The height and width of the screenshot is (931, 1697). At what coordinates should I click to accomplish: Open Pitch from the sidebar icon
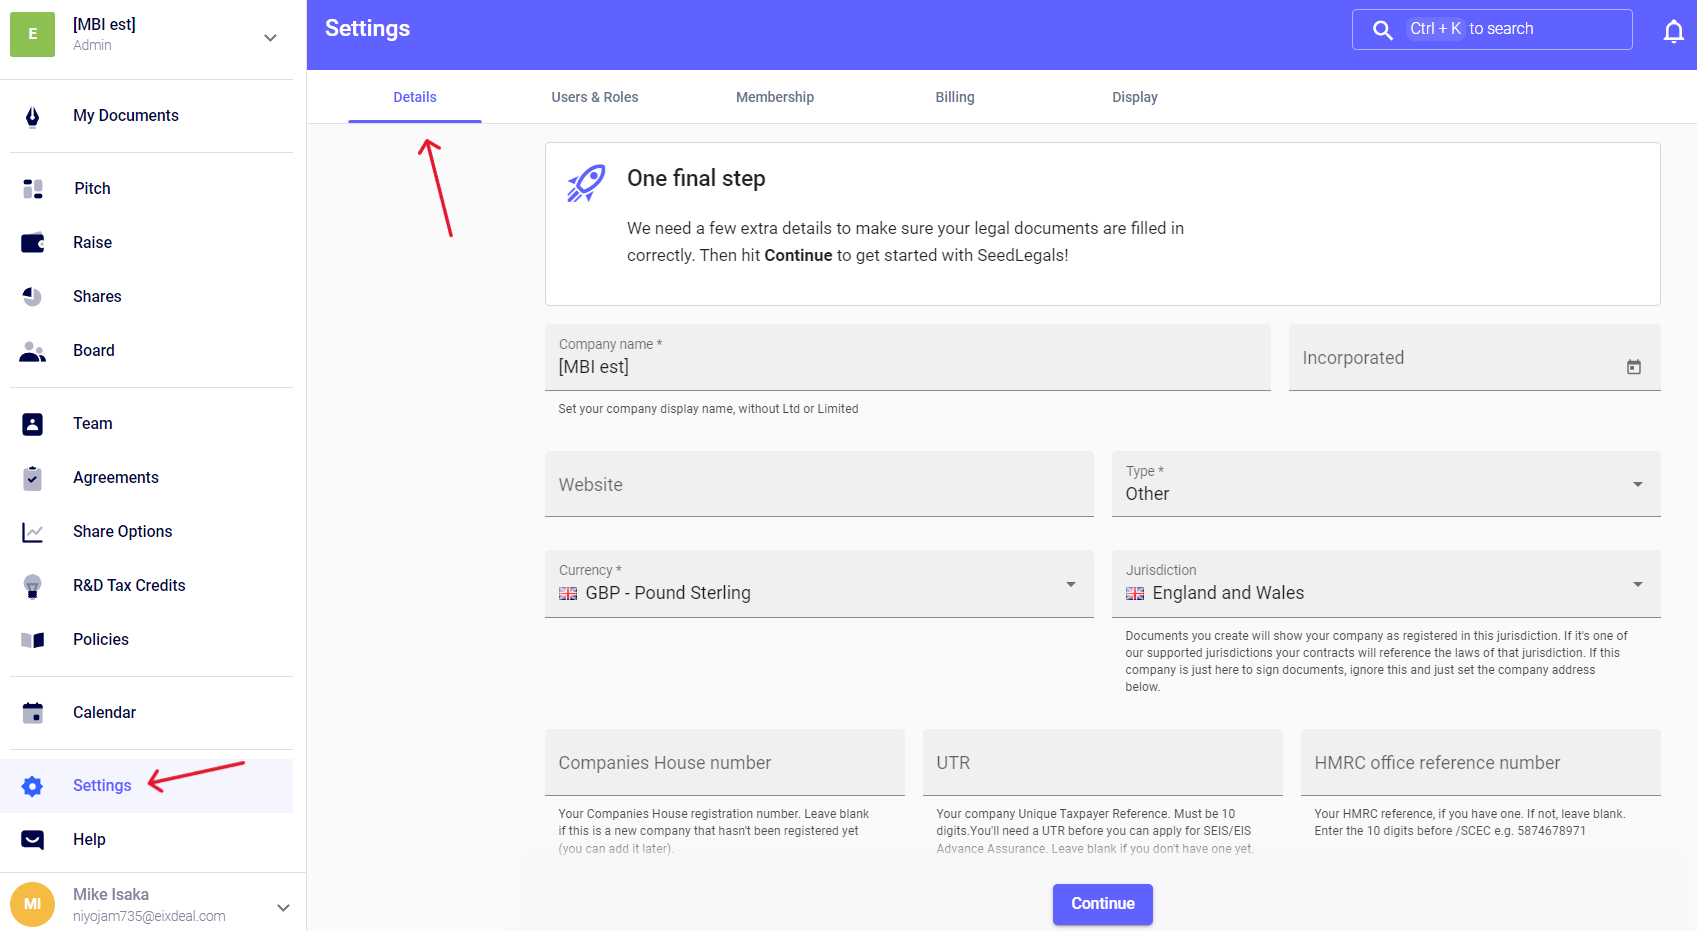pyautogui.click(x=32, y=189)
